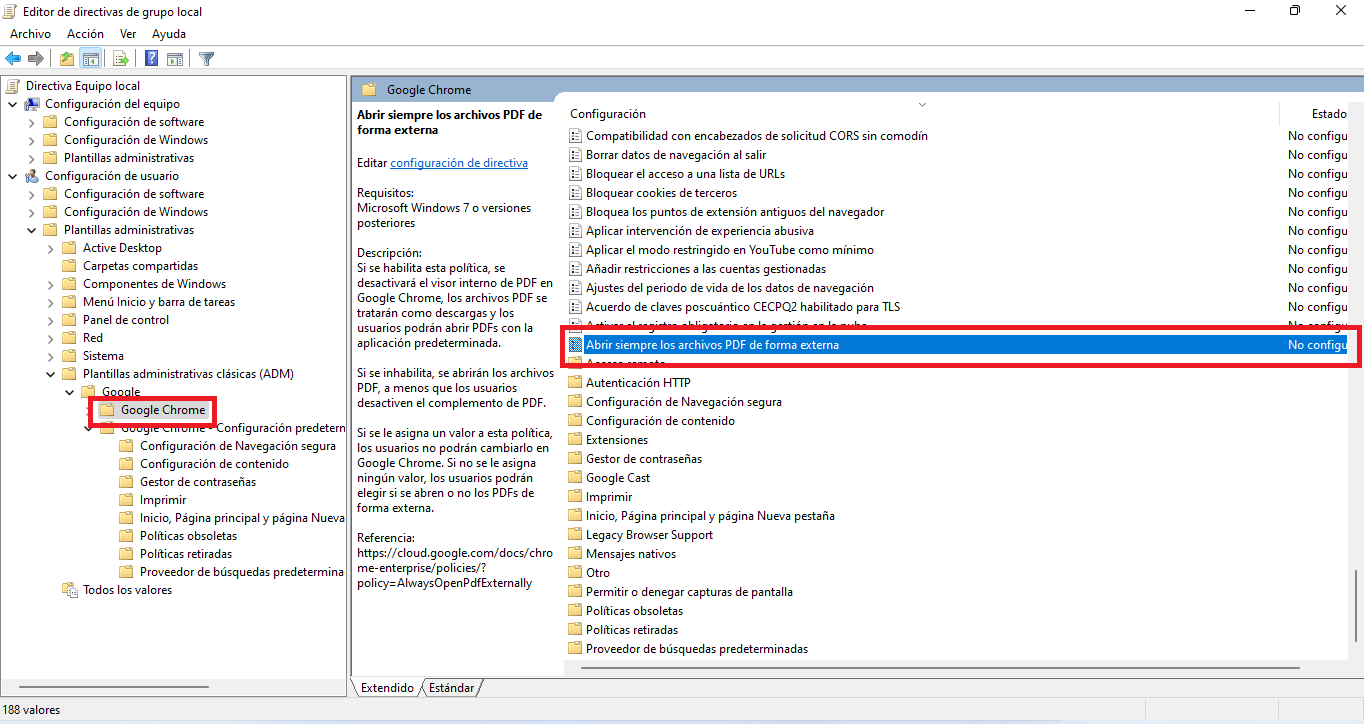Screen dimensions: 1364x724
Task: Click the folder icon beside Extensiones
Action: point(575,440)
